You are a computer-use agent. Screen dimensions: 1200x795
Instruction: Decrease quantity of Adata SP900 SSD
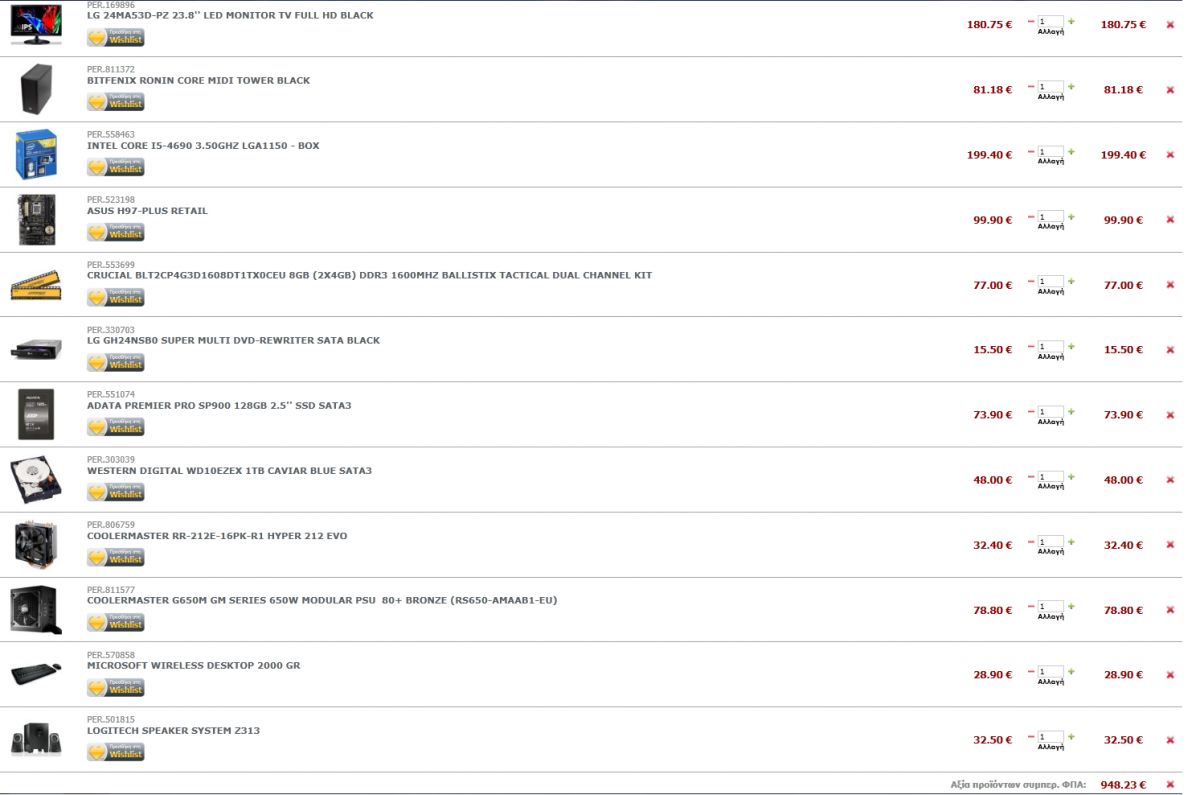(1031, 411)
